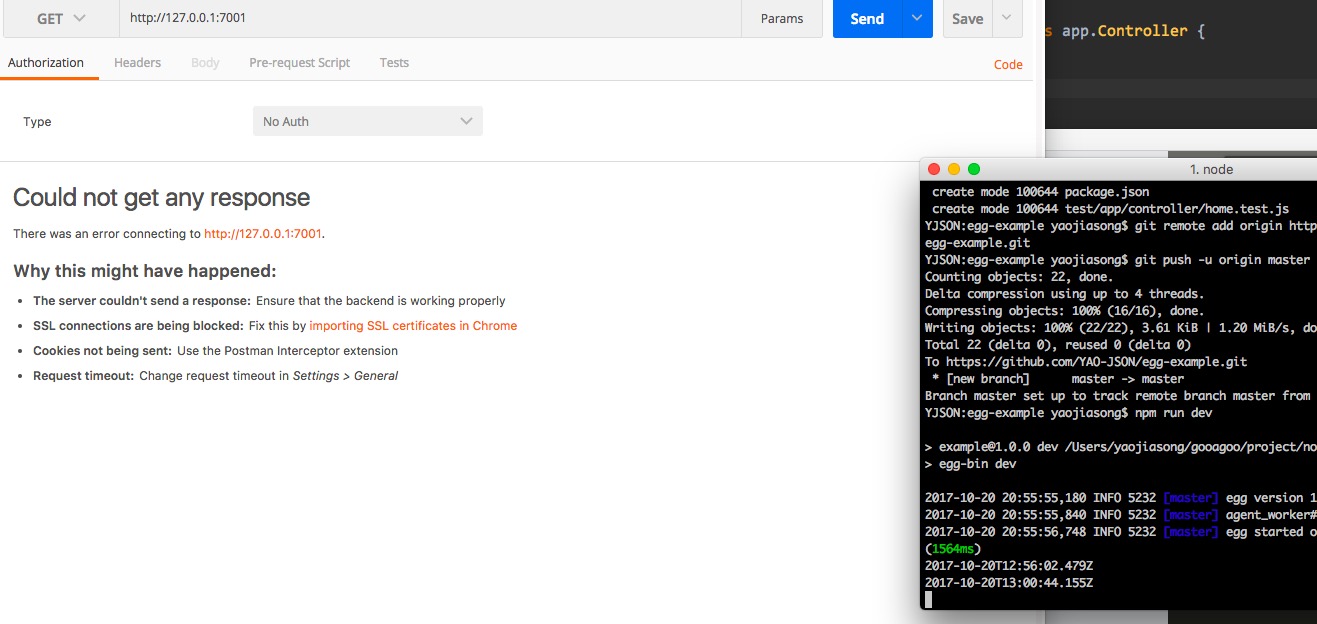The width and height of the screenshot is (1317, 624).
Task: Click the Save button
Action: [966, 18]
